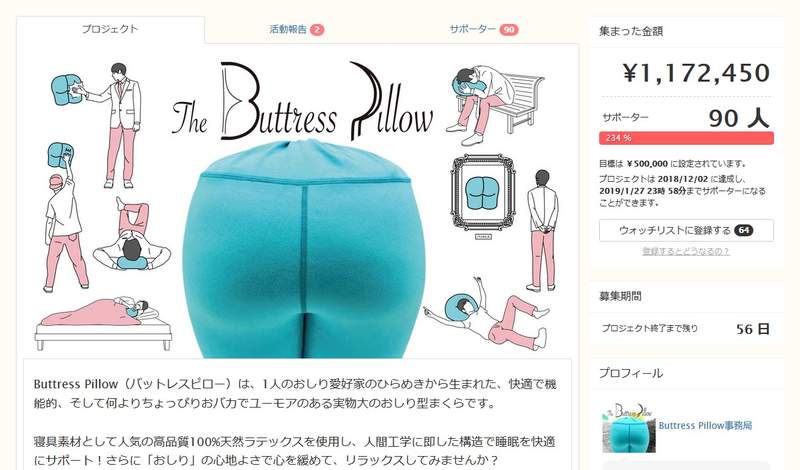
Task: Open the Buttress Pillow事務局 profile link
Action: pos(705,425)
